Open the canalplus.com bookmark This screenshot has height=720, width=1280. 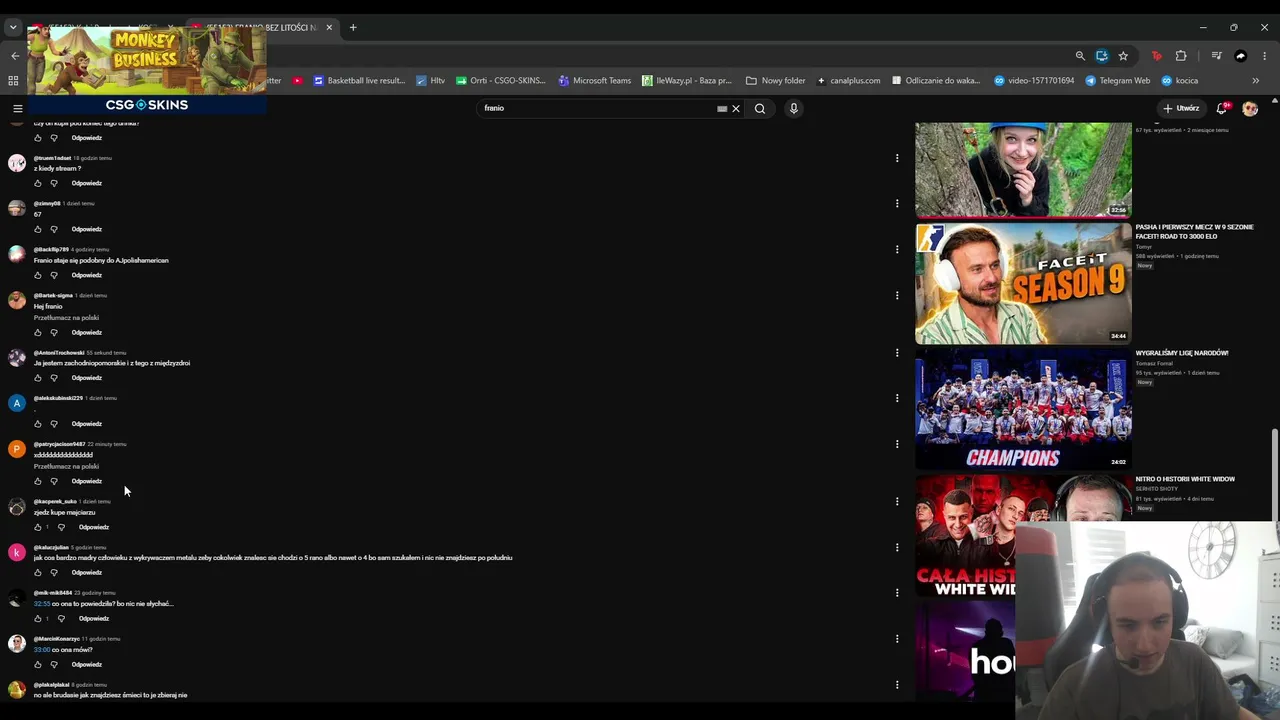click(849, 81)
